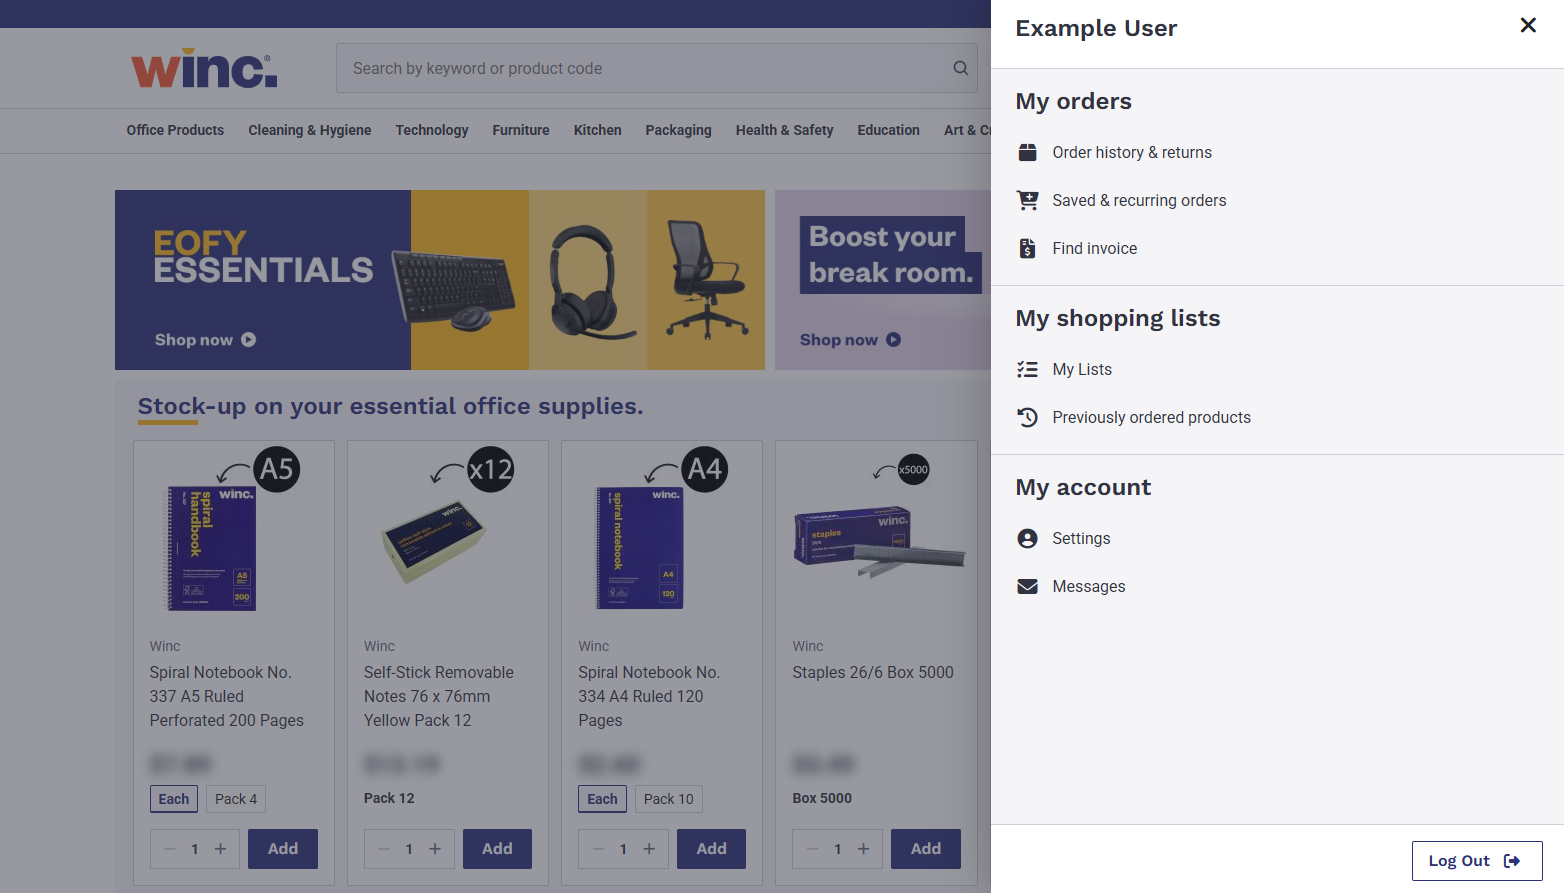Viewport: 1564px width, 893px height.
Task: Open the Kitchen menu
Action: tap(598, 130)
